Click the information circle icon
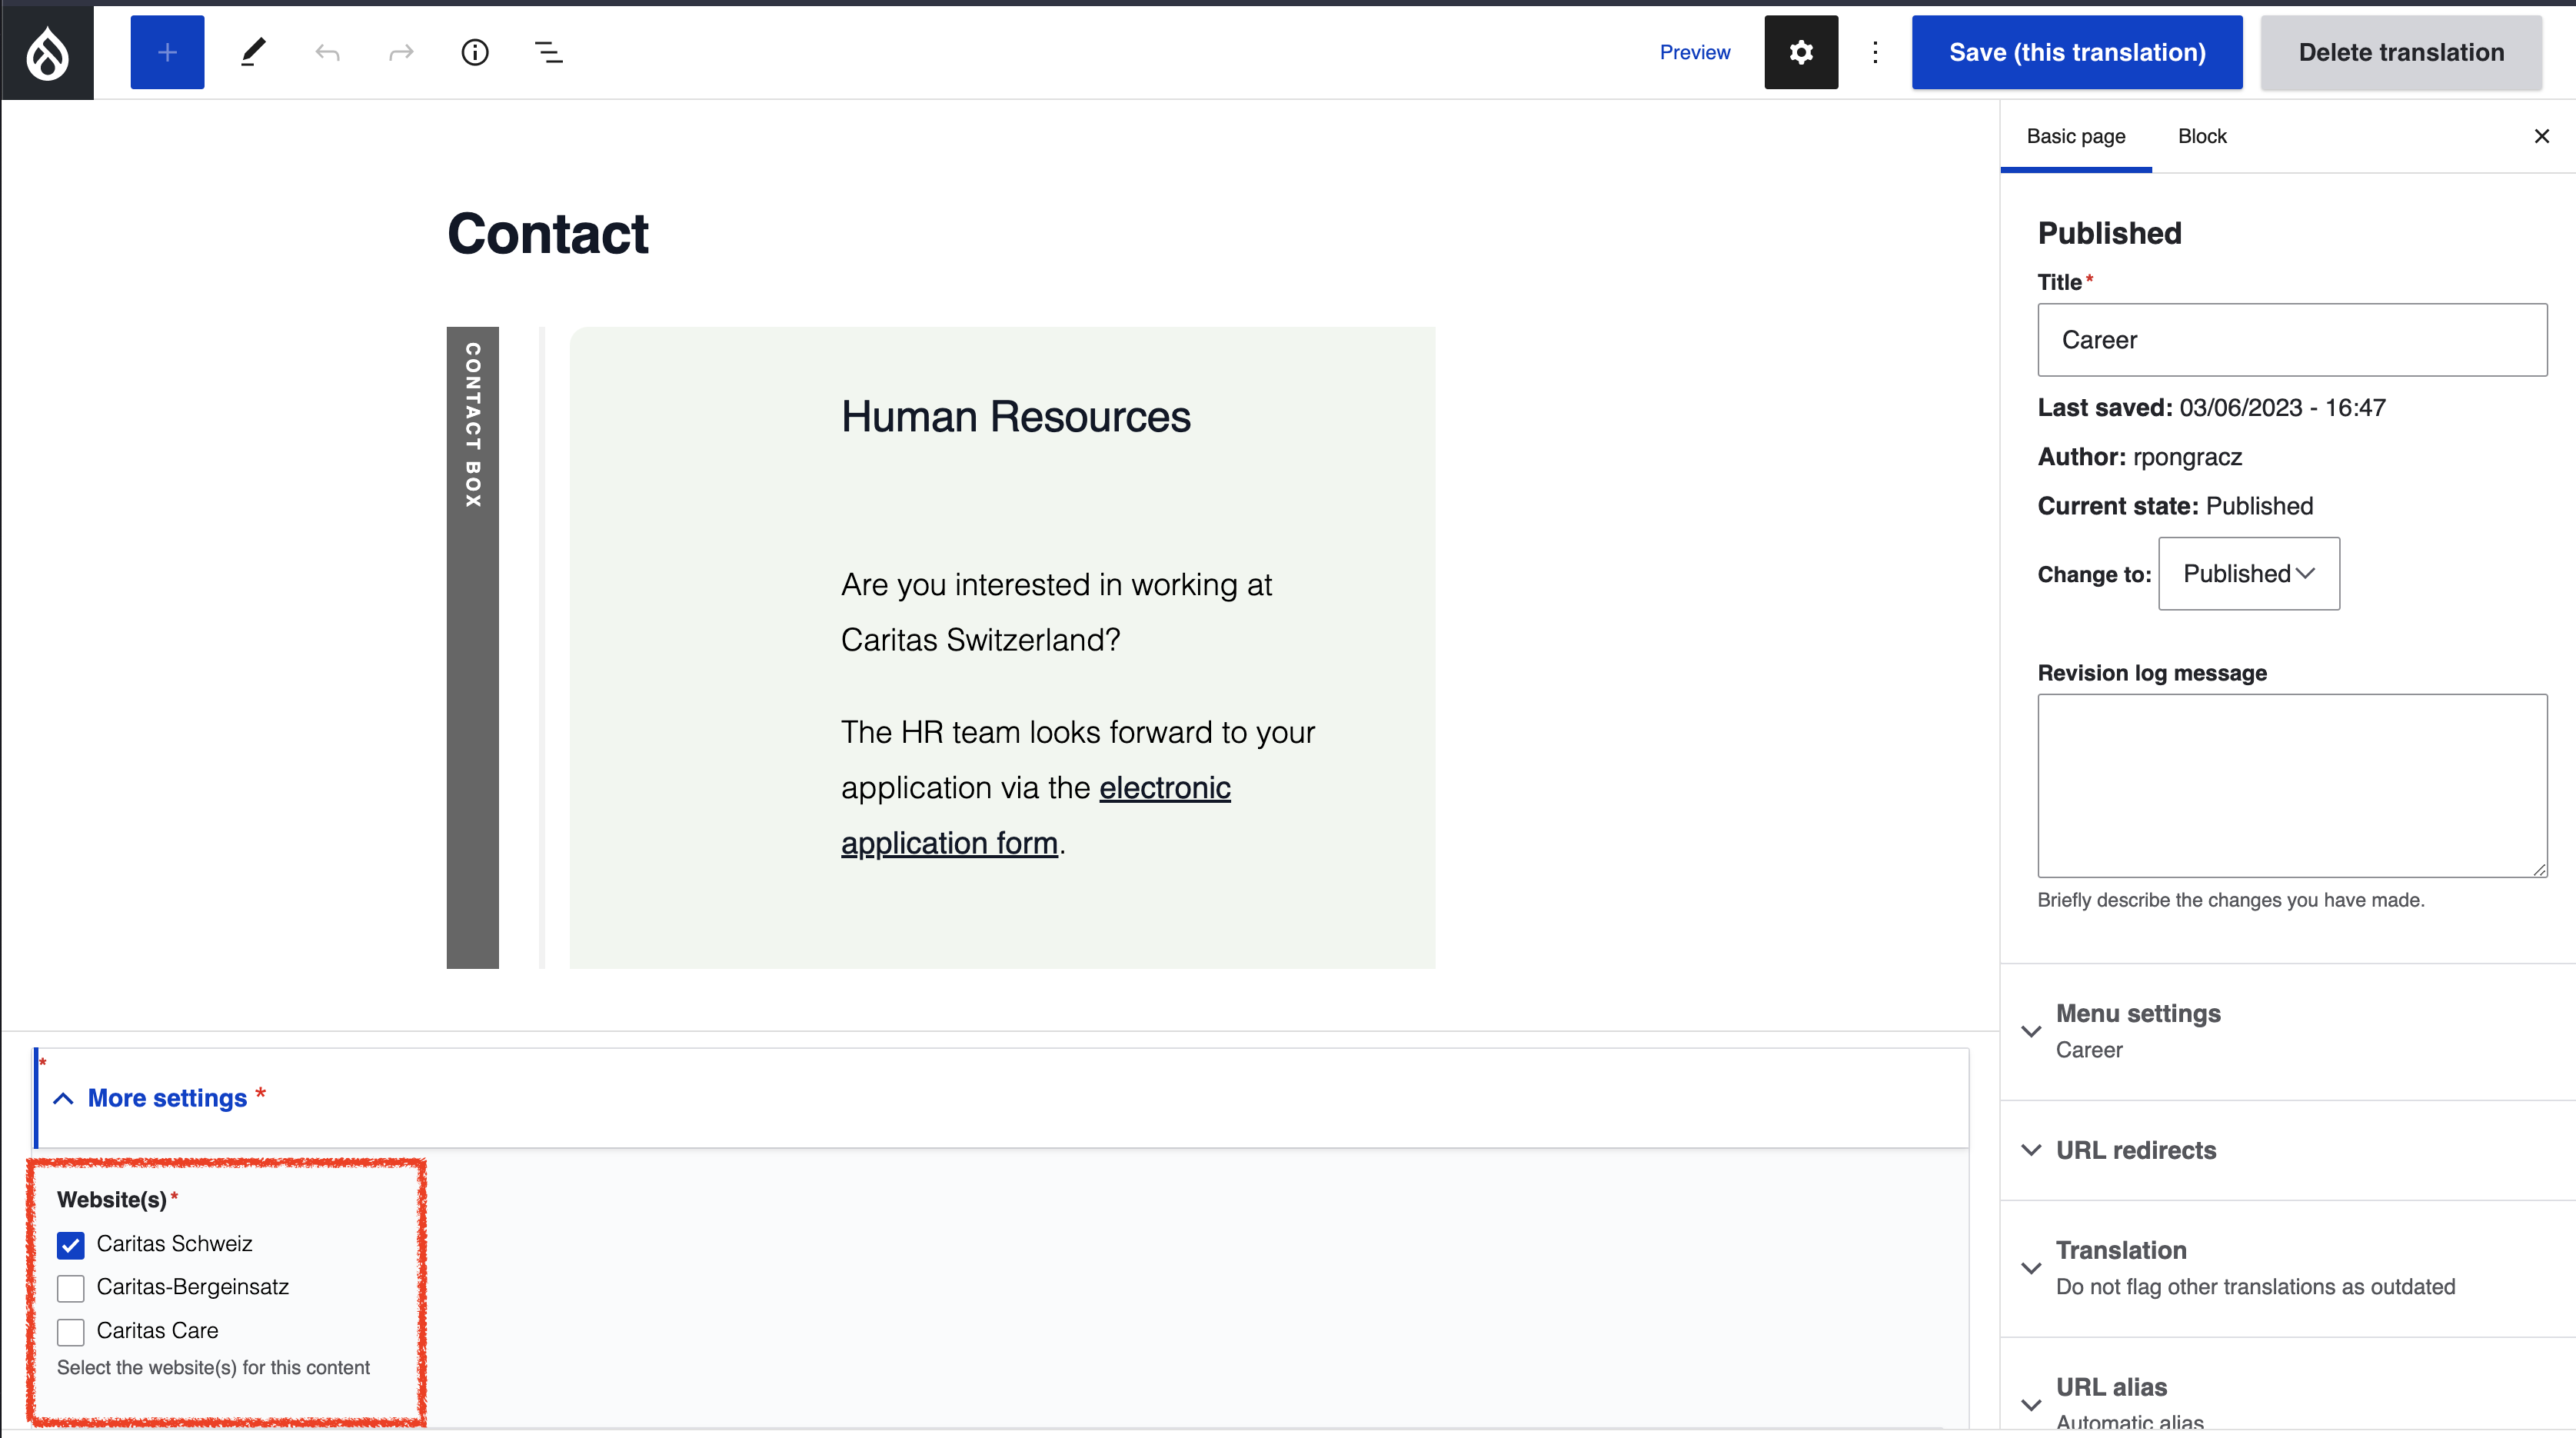The height and width of the screenshot is (1438, 2576). point(476,53)
